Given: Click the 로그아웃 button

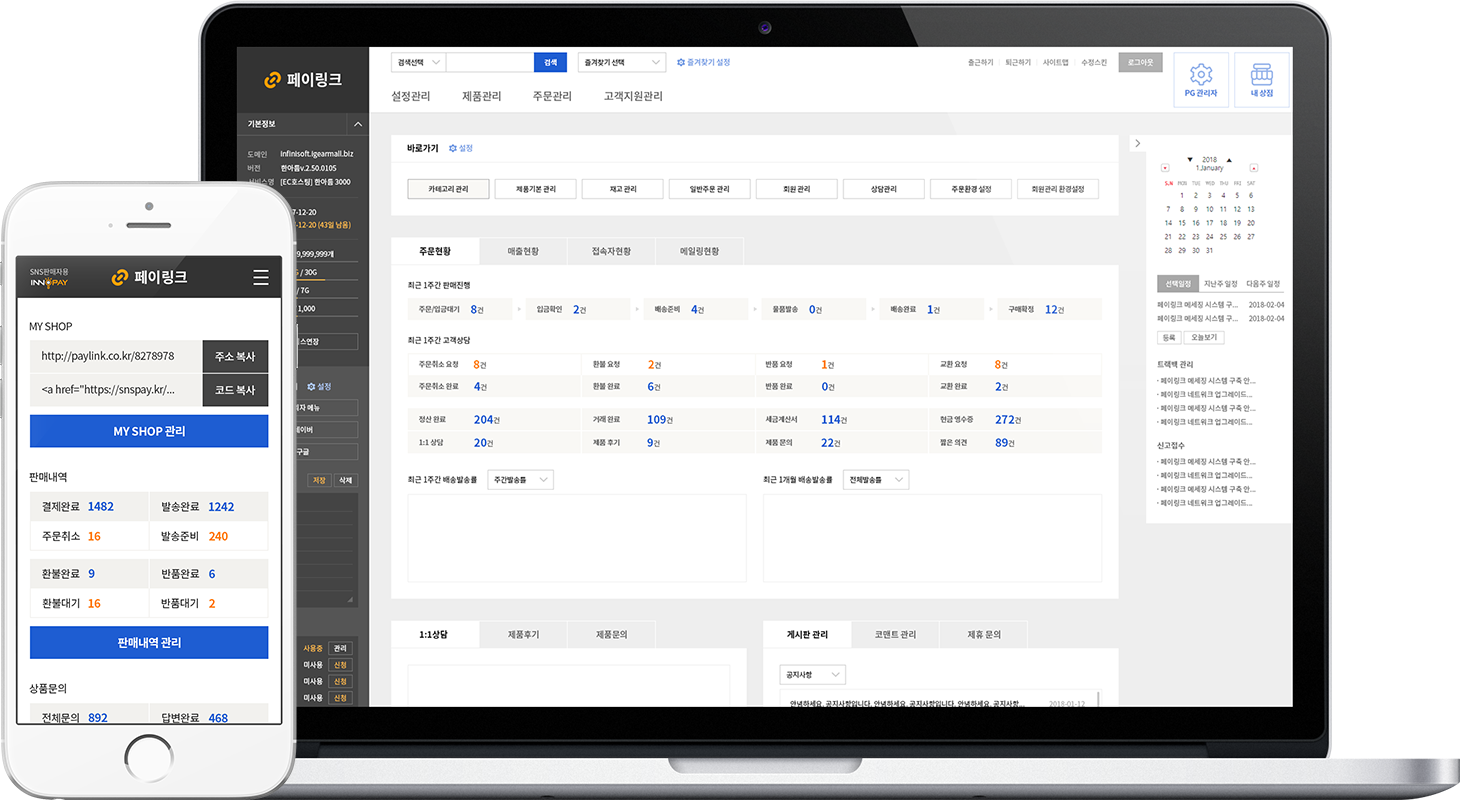Looking at the screenshot, I should (x=1140, y=62).
